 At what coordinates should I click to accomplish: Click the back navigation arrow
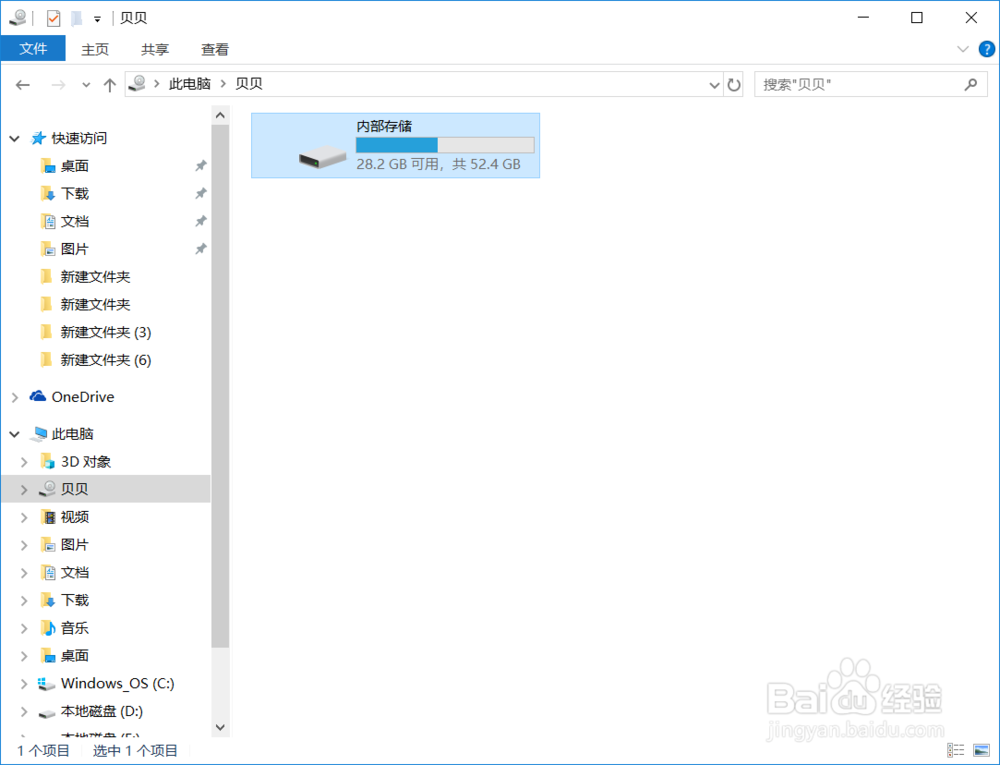pos(22,84)
